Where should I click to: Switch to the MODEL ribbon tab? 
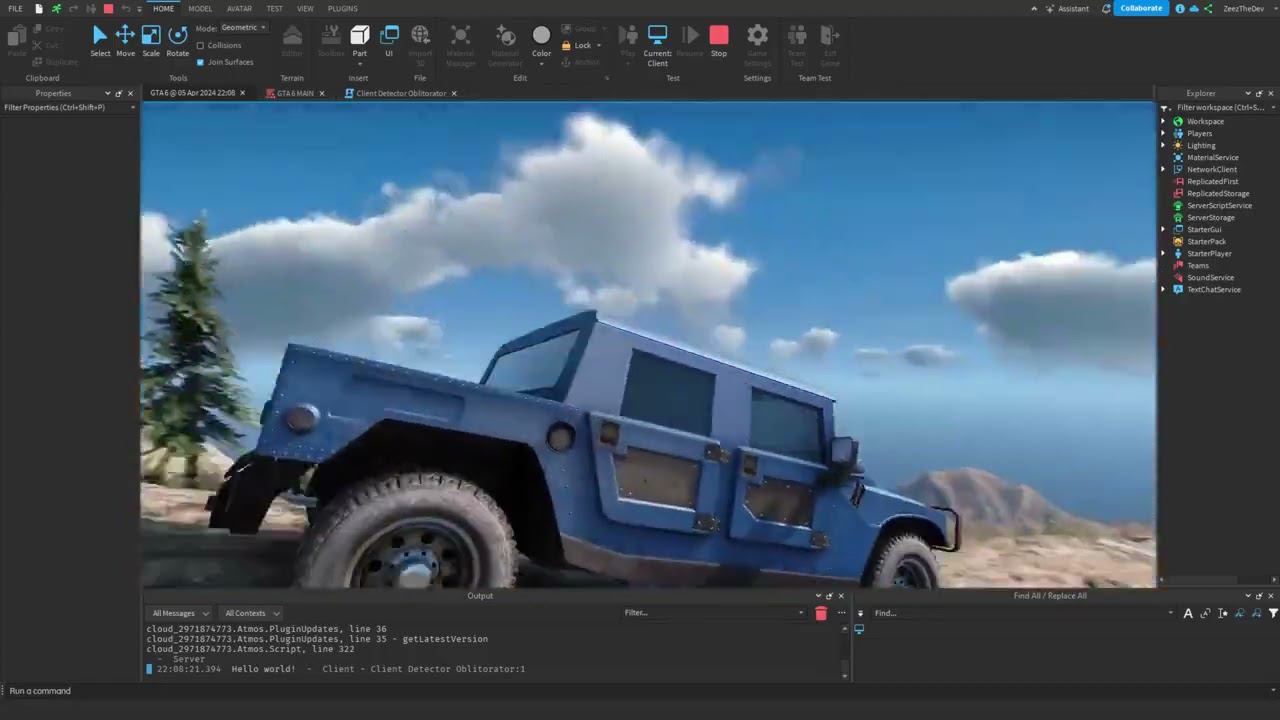(200, 8)
